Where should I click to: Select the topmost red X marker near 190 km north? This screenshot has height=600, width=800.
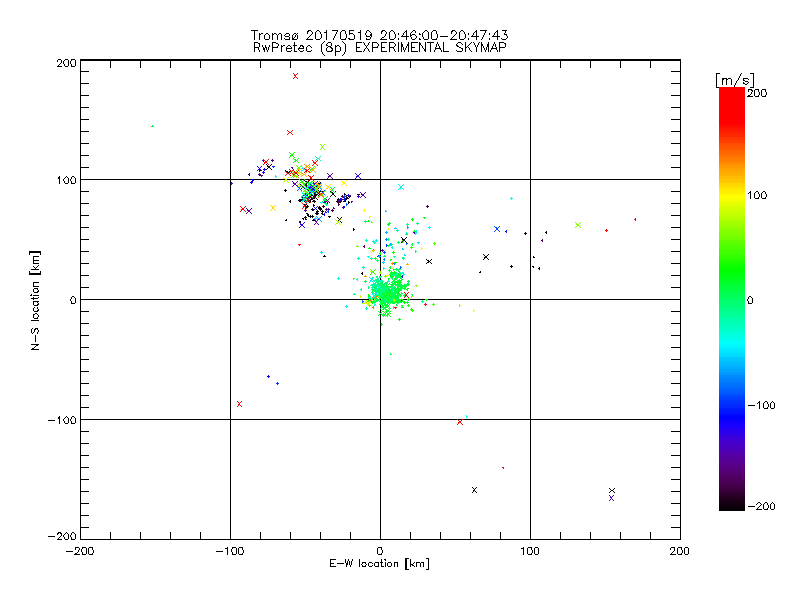point(295,76)
